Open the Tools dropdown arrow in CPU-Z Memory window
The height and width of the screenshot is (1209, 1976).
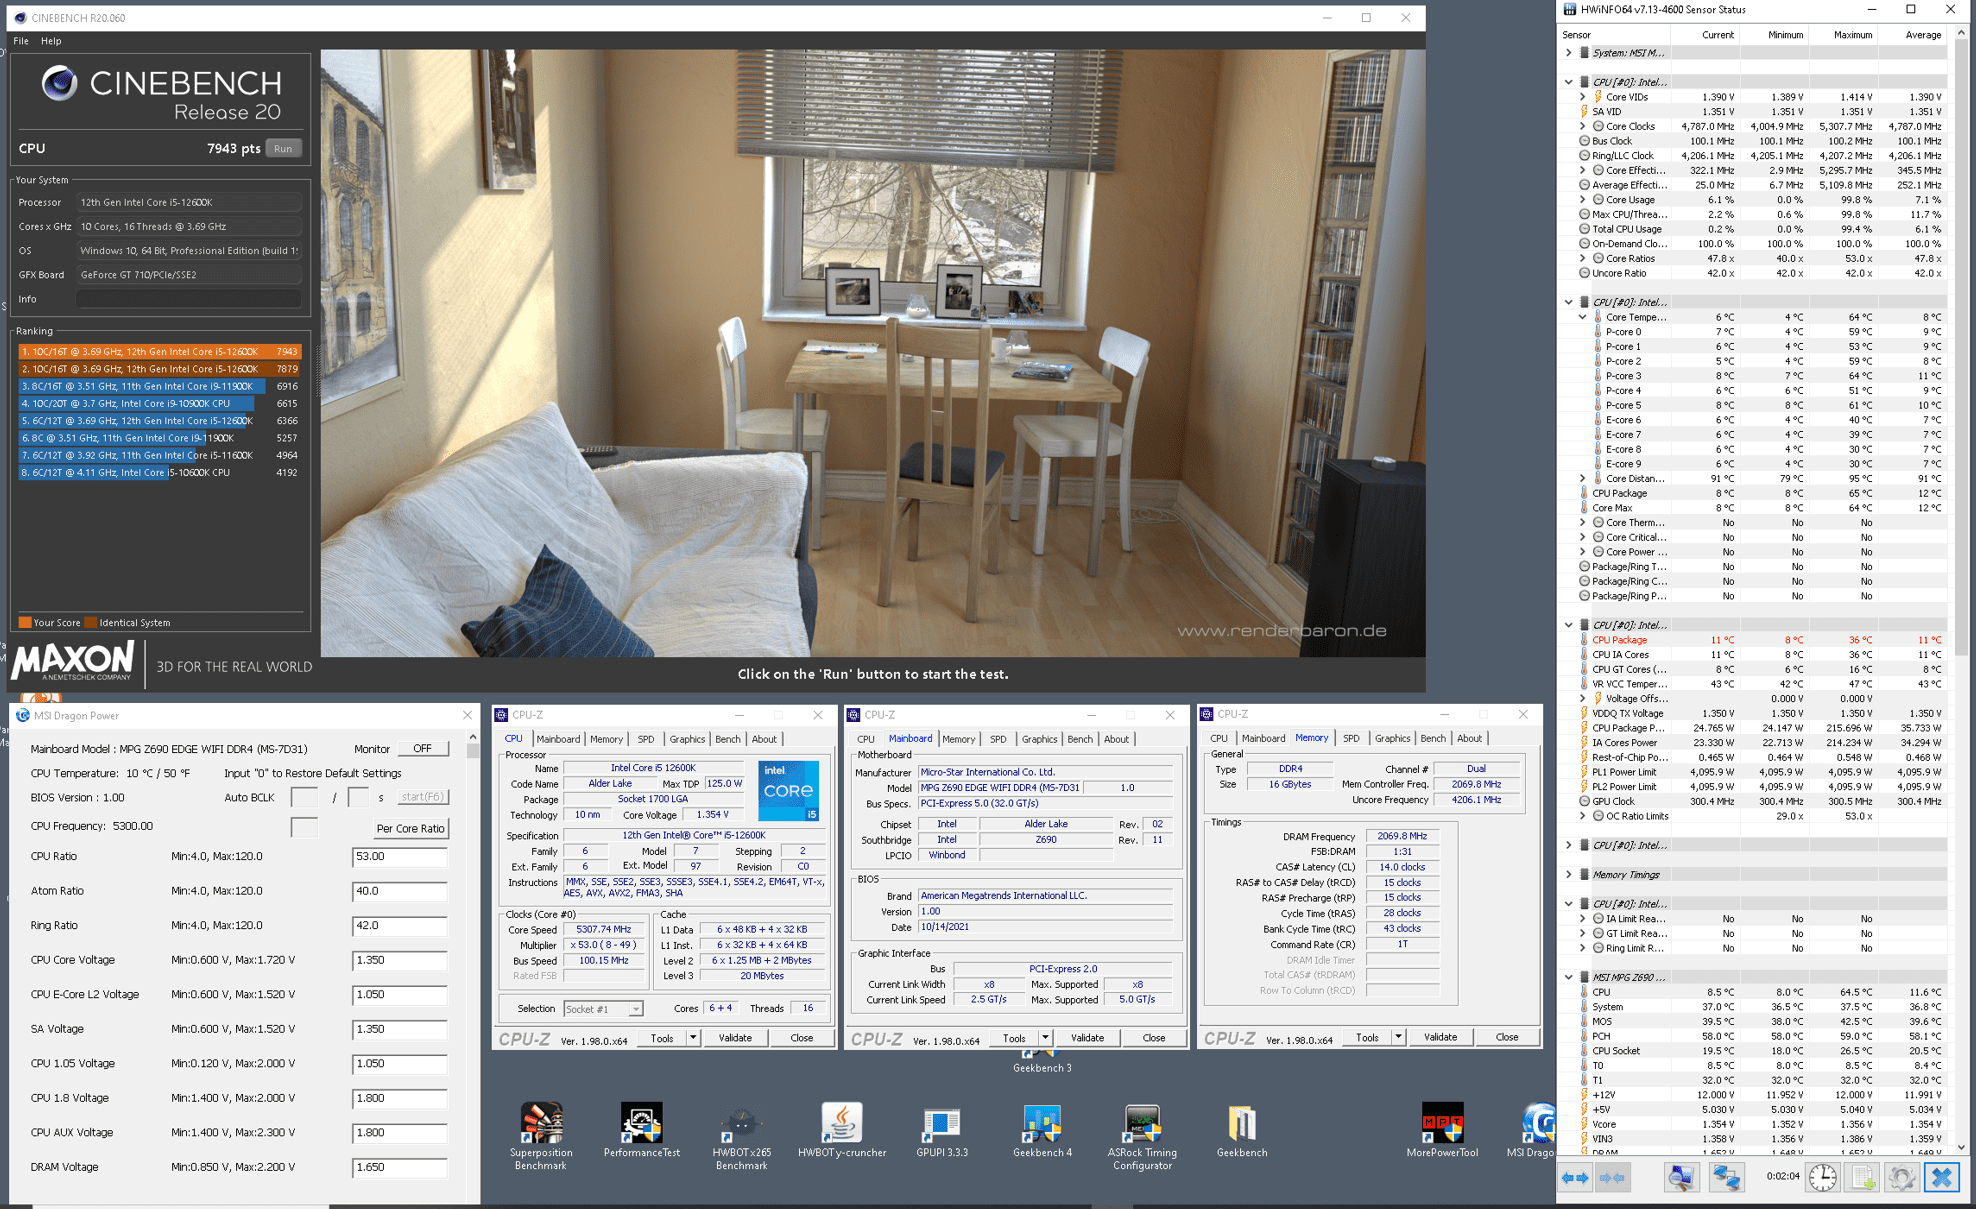pyautogui.click(x=1398, y=1037)
